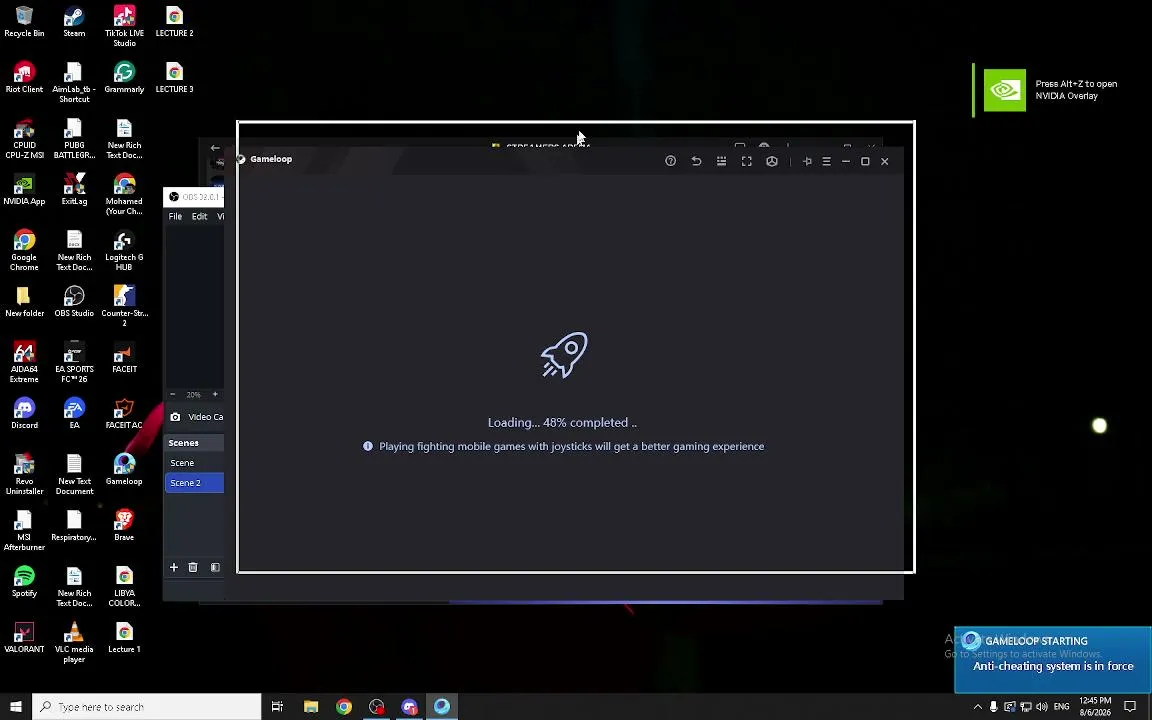Open Gameloop keymapping grid icon
This screenshot has width=1152, height=720.
(721, 161)
